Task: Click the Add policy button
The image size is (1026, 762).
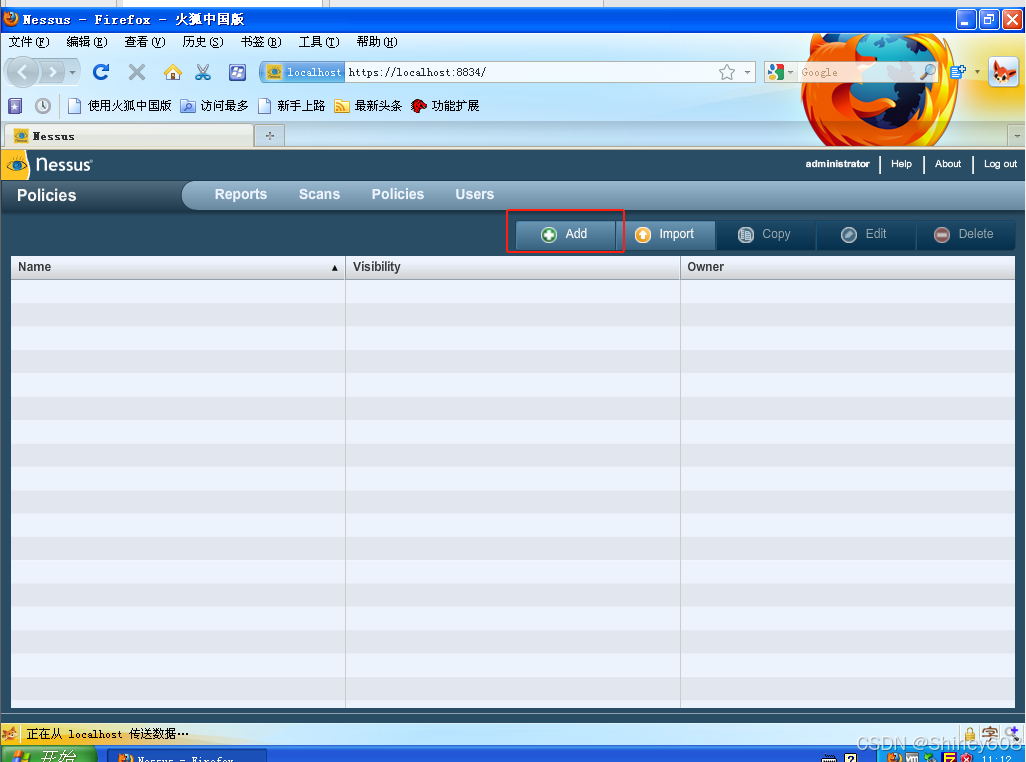Action: pyautogui.click(x=565, y=234)
